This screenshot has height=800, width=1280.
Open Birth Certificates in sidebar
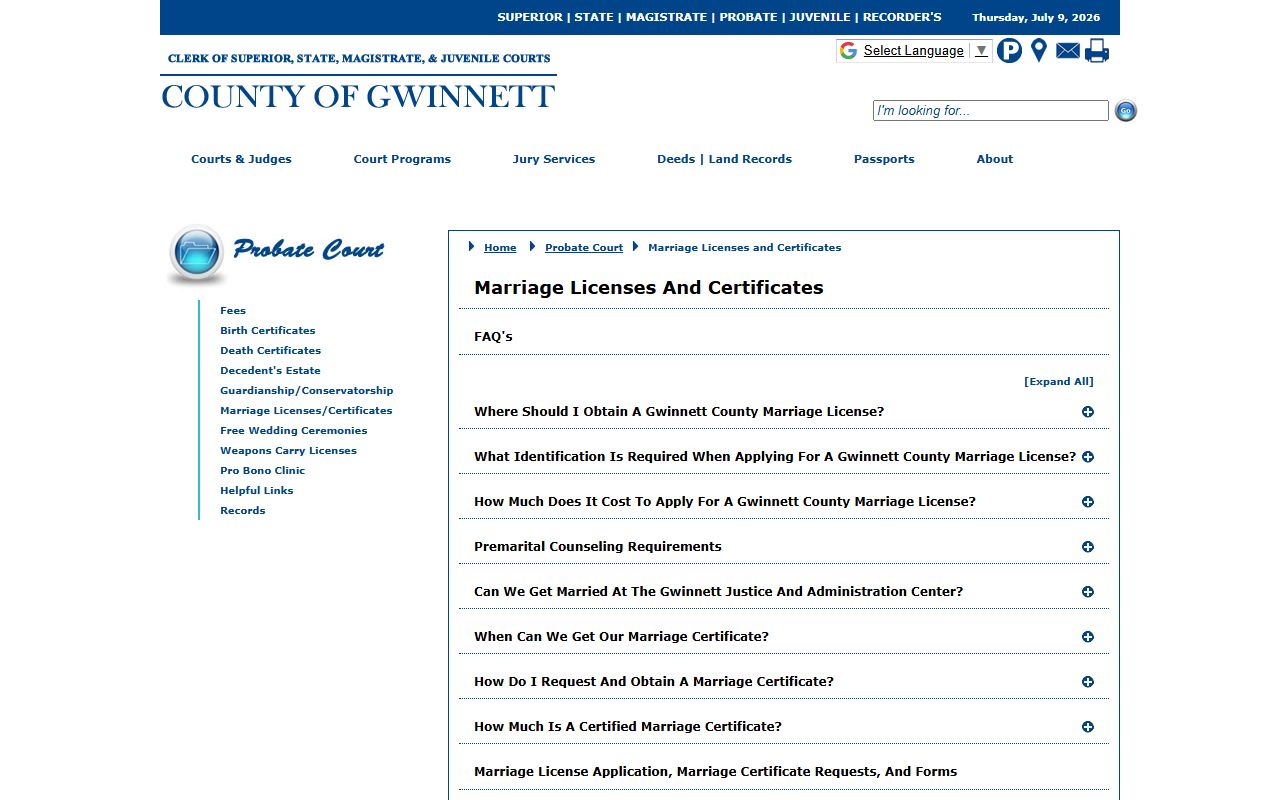coord(268,330)
